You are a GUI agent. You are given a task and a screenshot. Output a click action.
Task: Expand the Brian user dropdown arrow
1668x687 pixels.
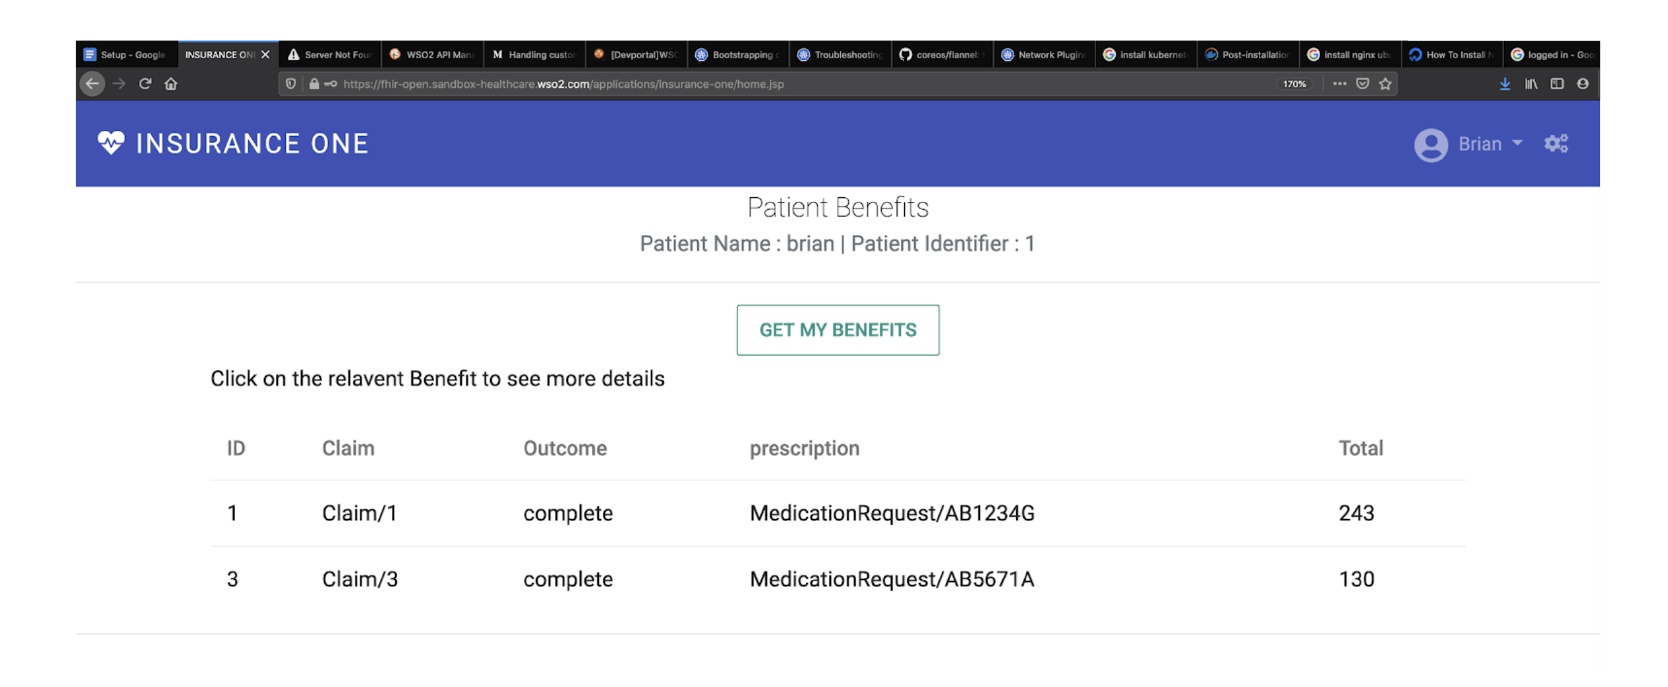[x=1517, y=143]
